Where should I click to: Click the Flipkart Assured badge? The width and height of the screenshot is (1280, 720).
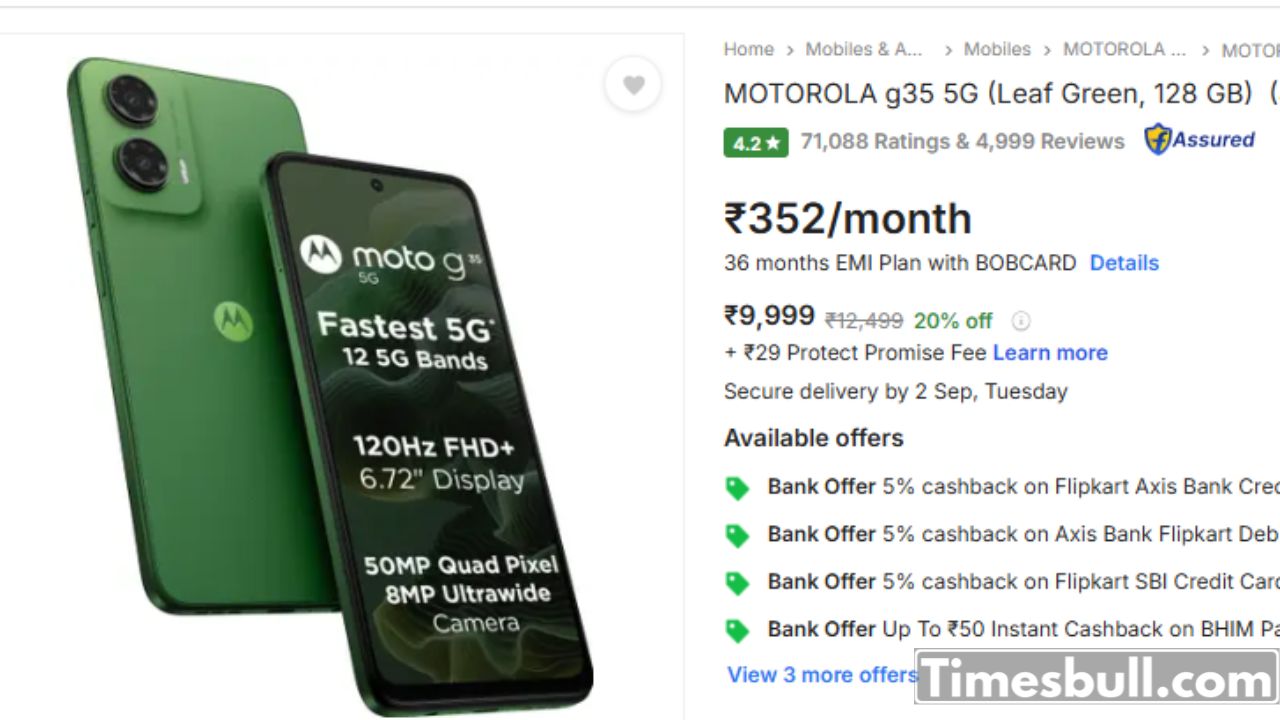click(1199, 140)
